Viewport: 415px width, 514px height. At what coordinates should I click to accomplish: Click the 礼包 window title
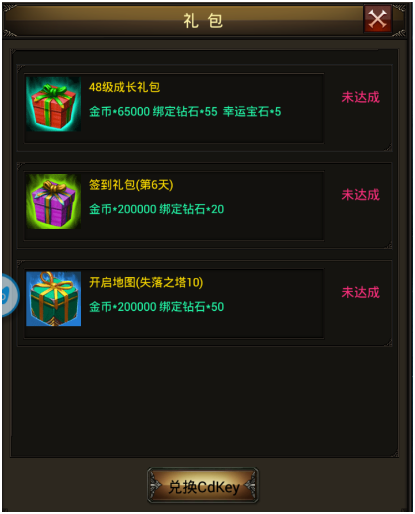click(x=203, y=21)
